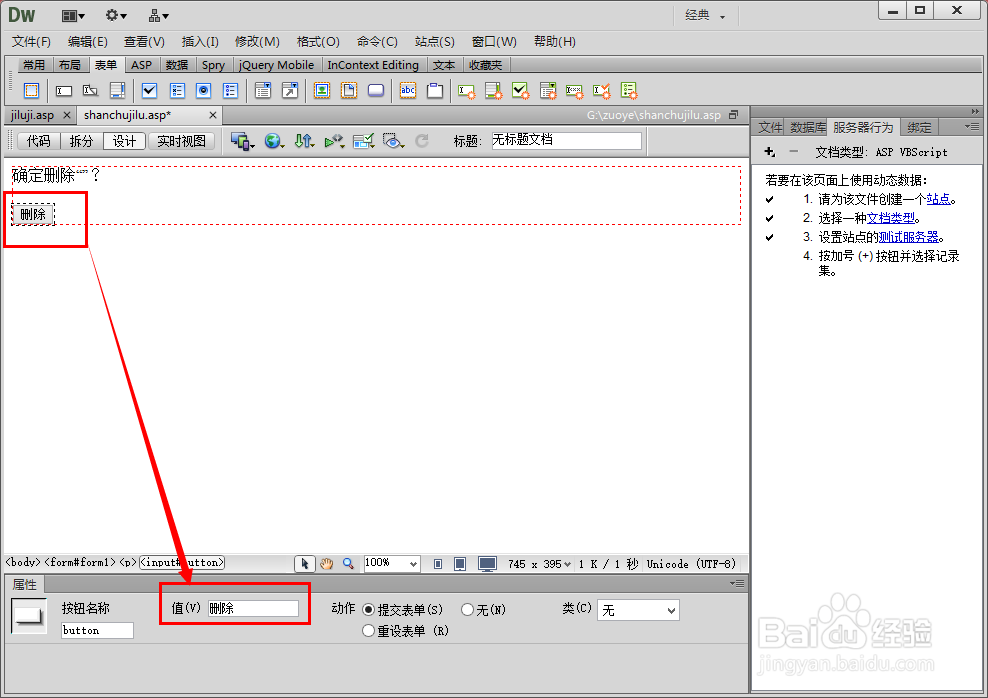Switch to 代码 (Code) view
This screenshot has height=698, width=988.
(38, 141)
